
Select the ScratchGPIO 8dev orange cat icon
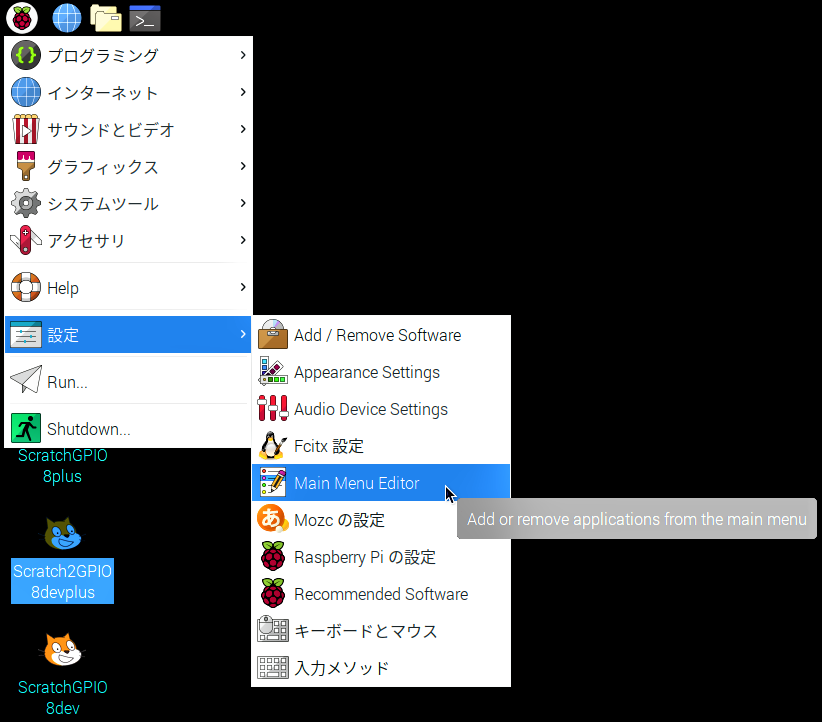[x=62, y=650]
